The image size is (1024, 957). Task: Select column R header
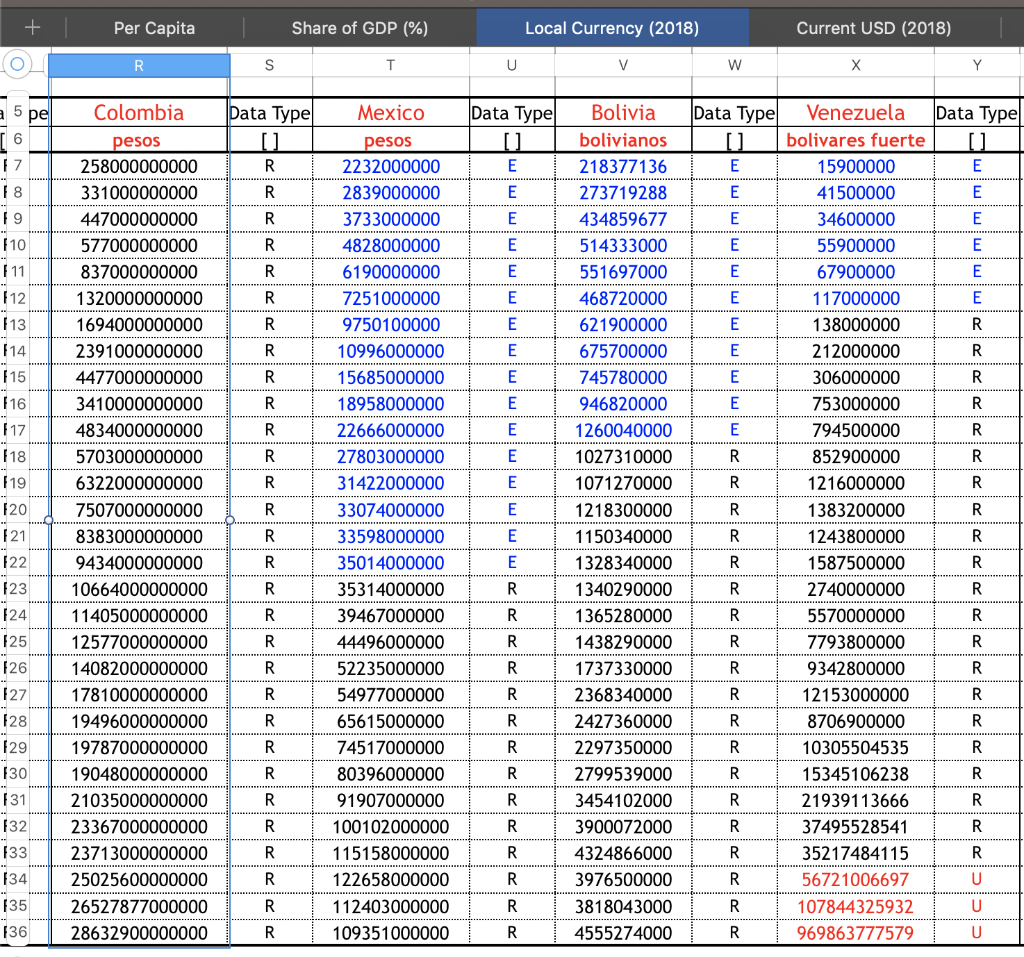click(139, 65)
